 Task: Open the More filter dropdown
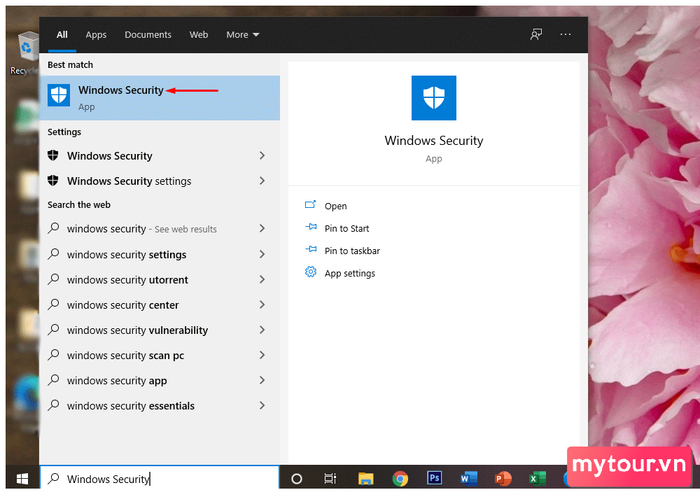pos(242,34)
